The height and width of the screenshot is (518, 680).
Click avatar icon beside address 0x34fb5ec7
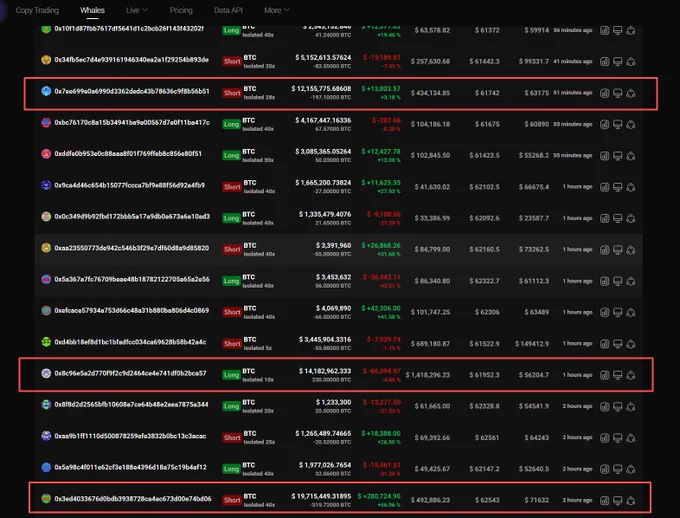(46, 60)
